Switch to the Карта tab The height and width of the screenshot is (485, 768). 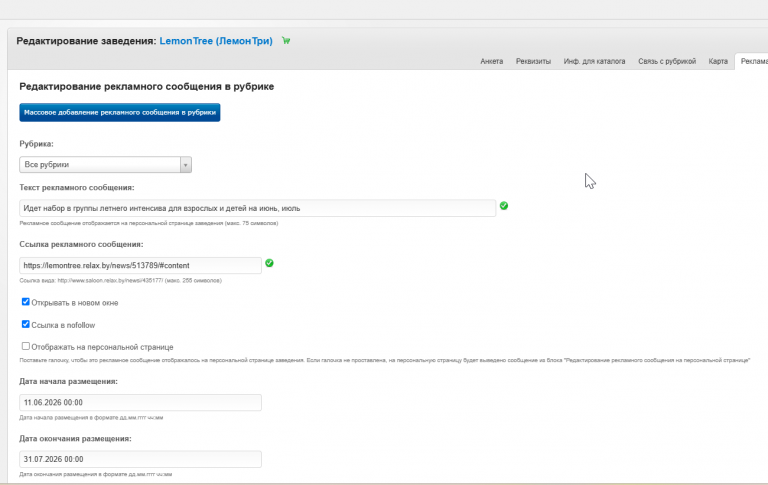(x=718, y=61)
